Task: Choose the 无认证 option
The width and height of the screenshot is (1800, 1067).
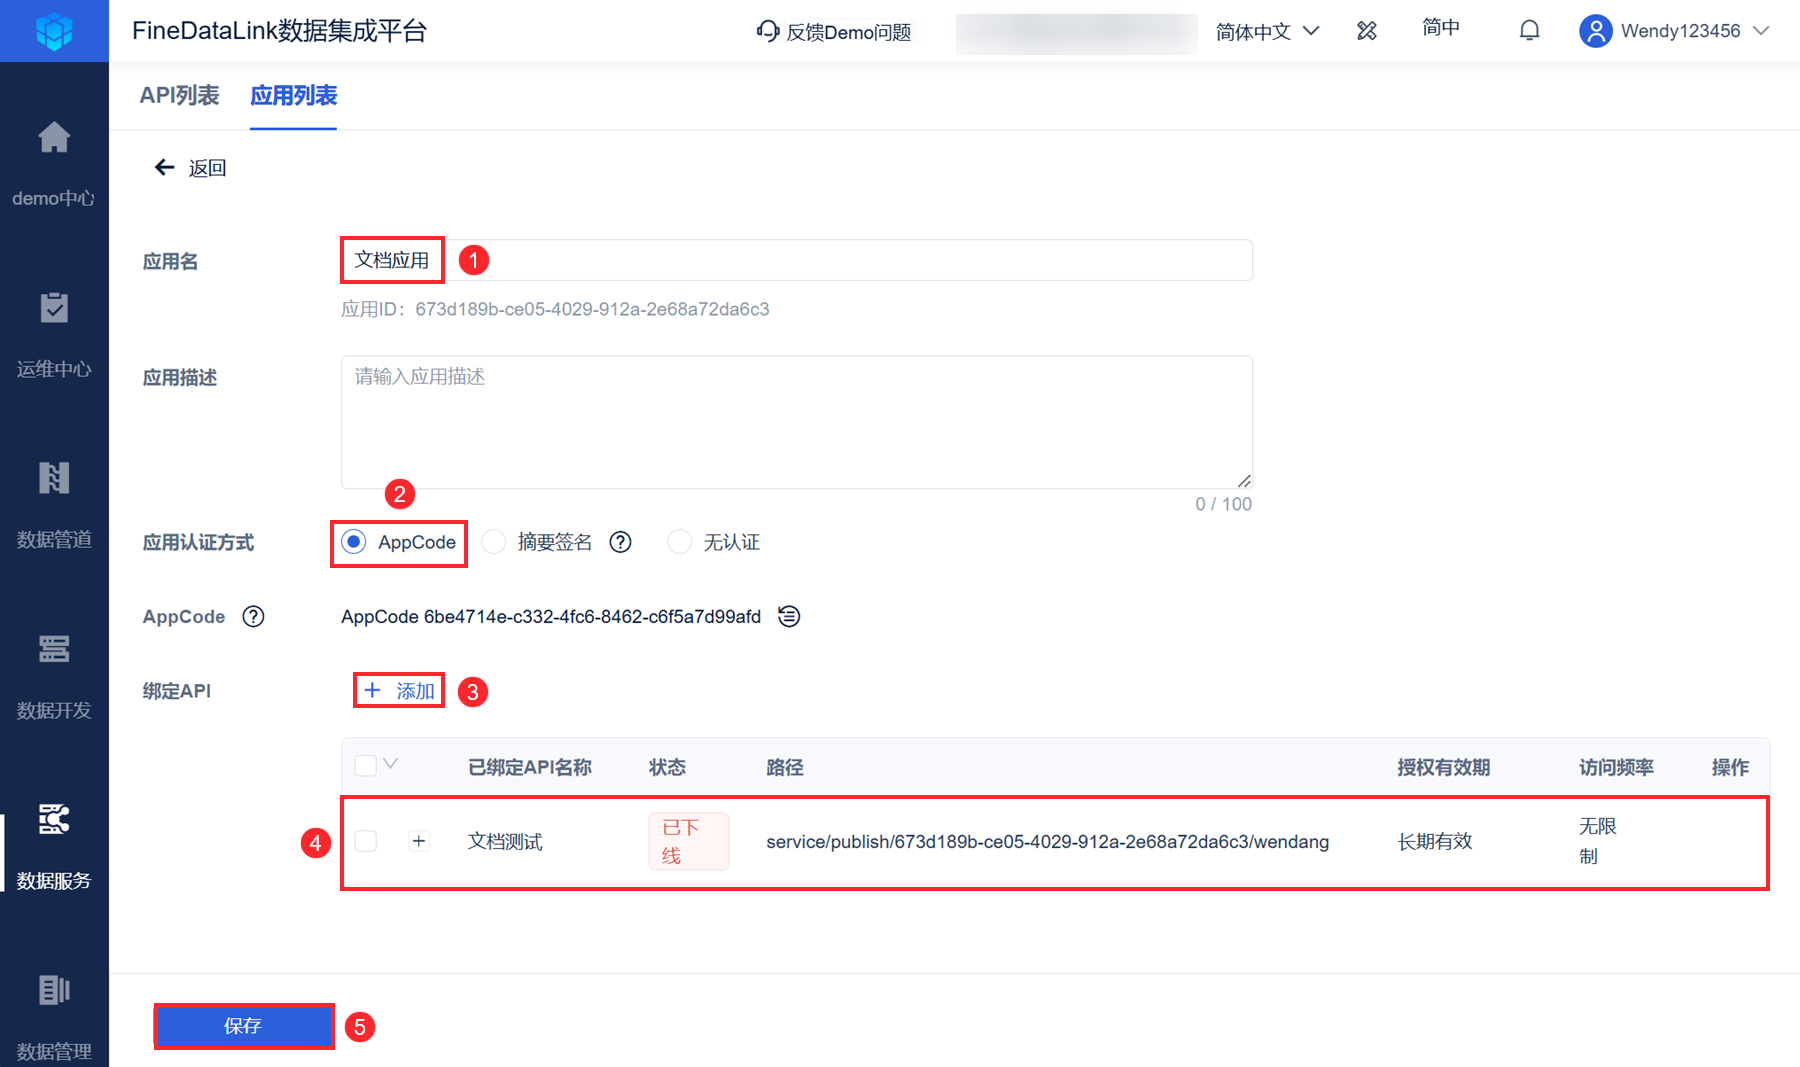Action: coord(680,542)
